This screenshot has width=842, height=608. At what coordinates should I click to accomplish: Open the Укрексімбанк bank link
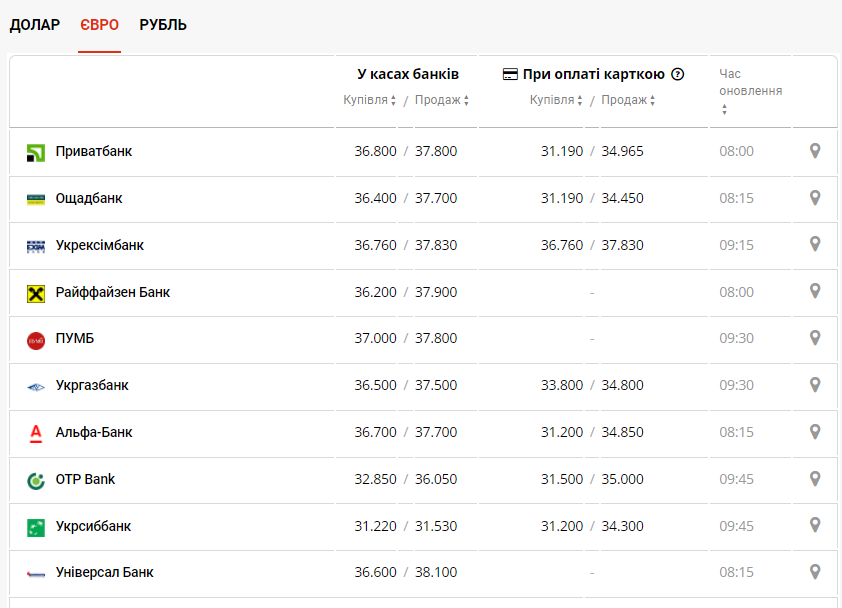click(100, 245)
